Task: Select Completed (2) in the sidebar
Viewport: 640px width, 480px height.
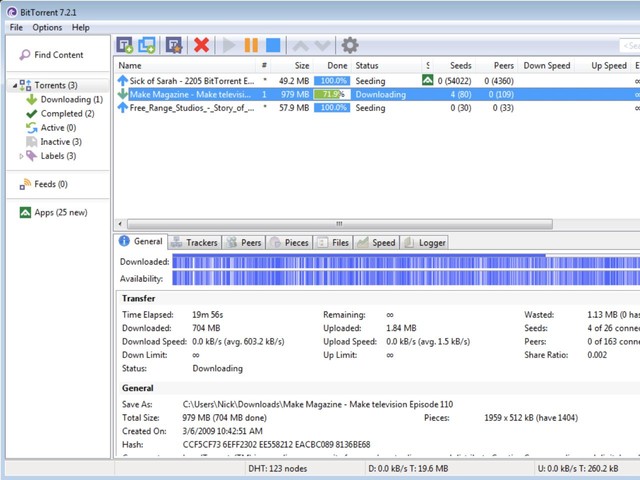Action: (x=67, y=113)
